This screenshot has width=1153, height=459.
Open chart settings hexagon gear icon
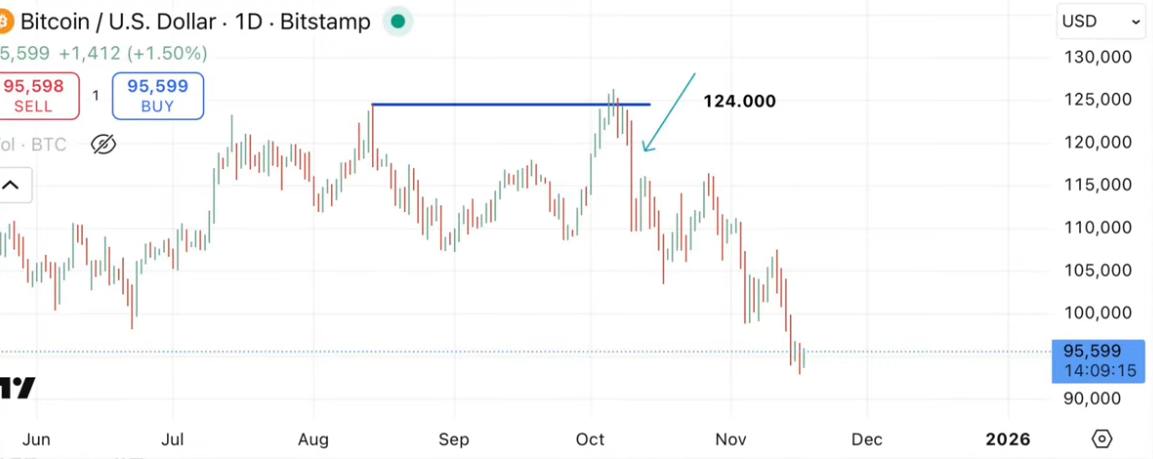(x=1101, y=439)
